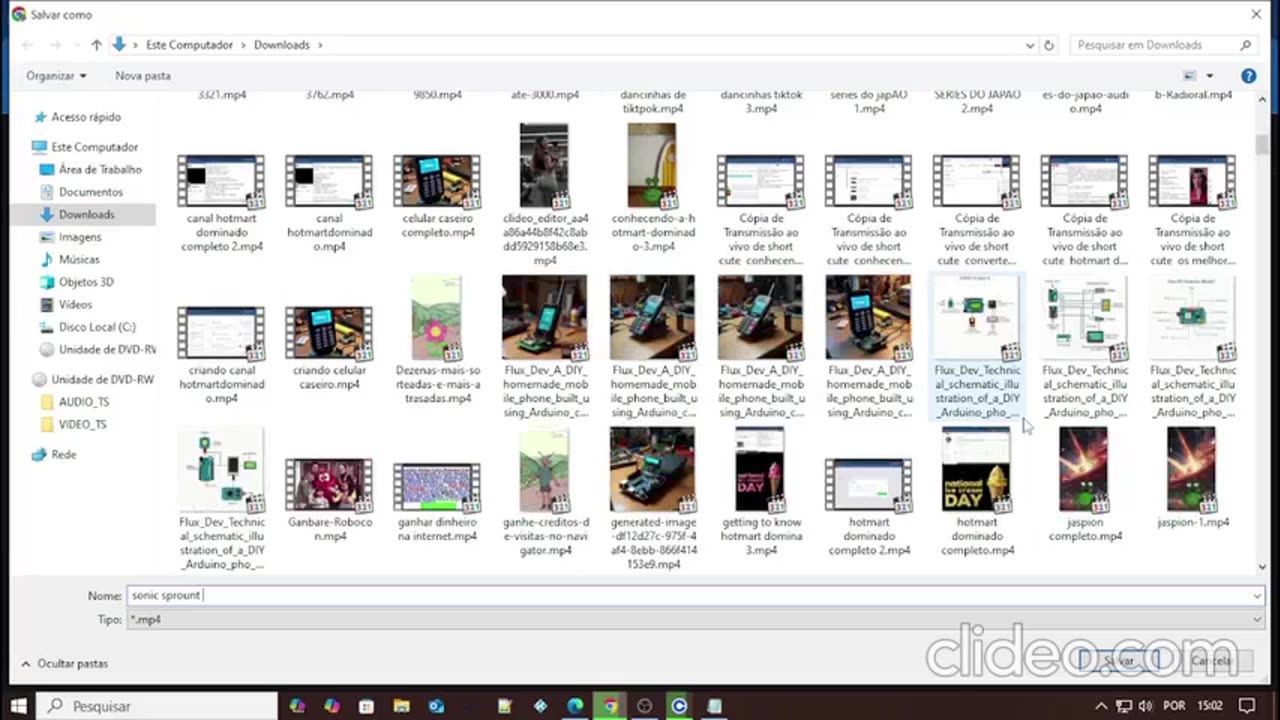
Task: Expand the address bar history dropdown
Action: coord(1029,45)
